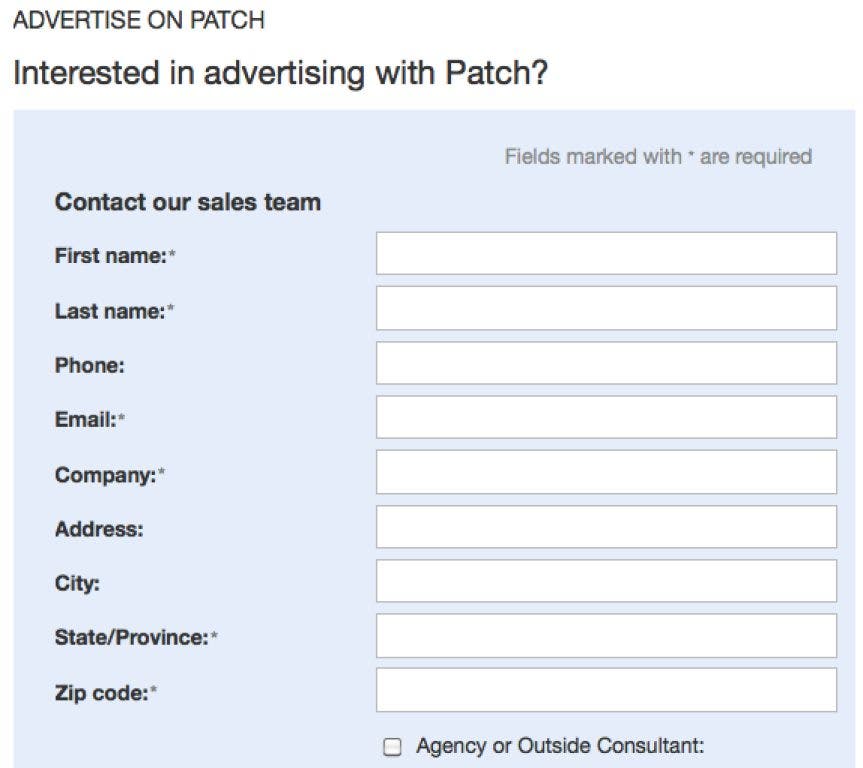Screen dimensions: 863x768
Task: Click the Email label
Action: click(x=89, y=420)
